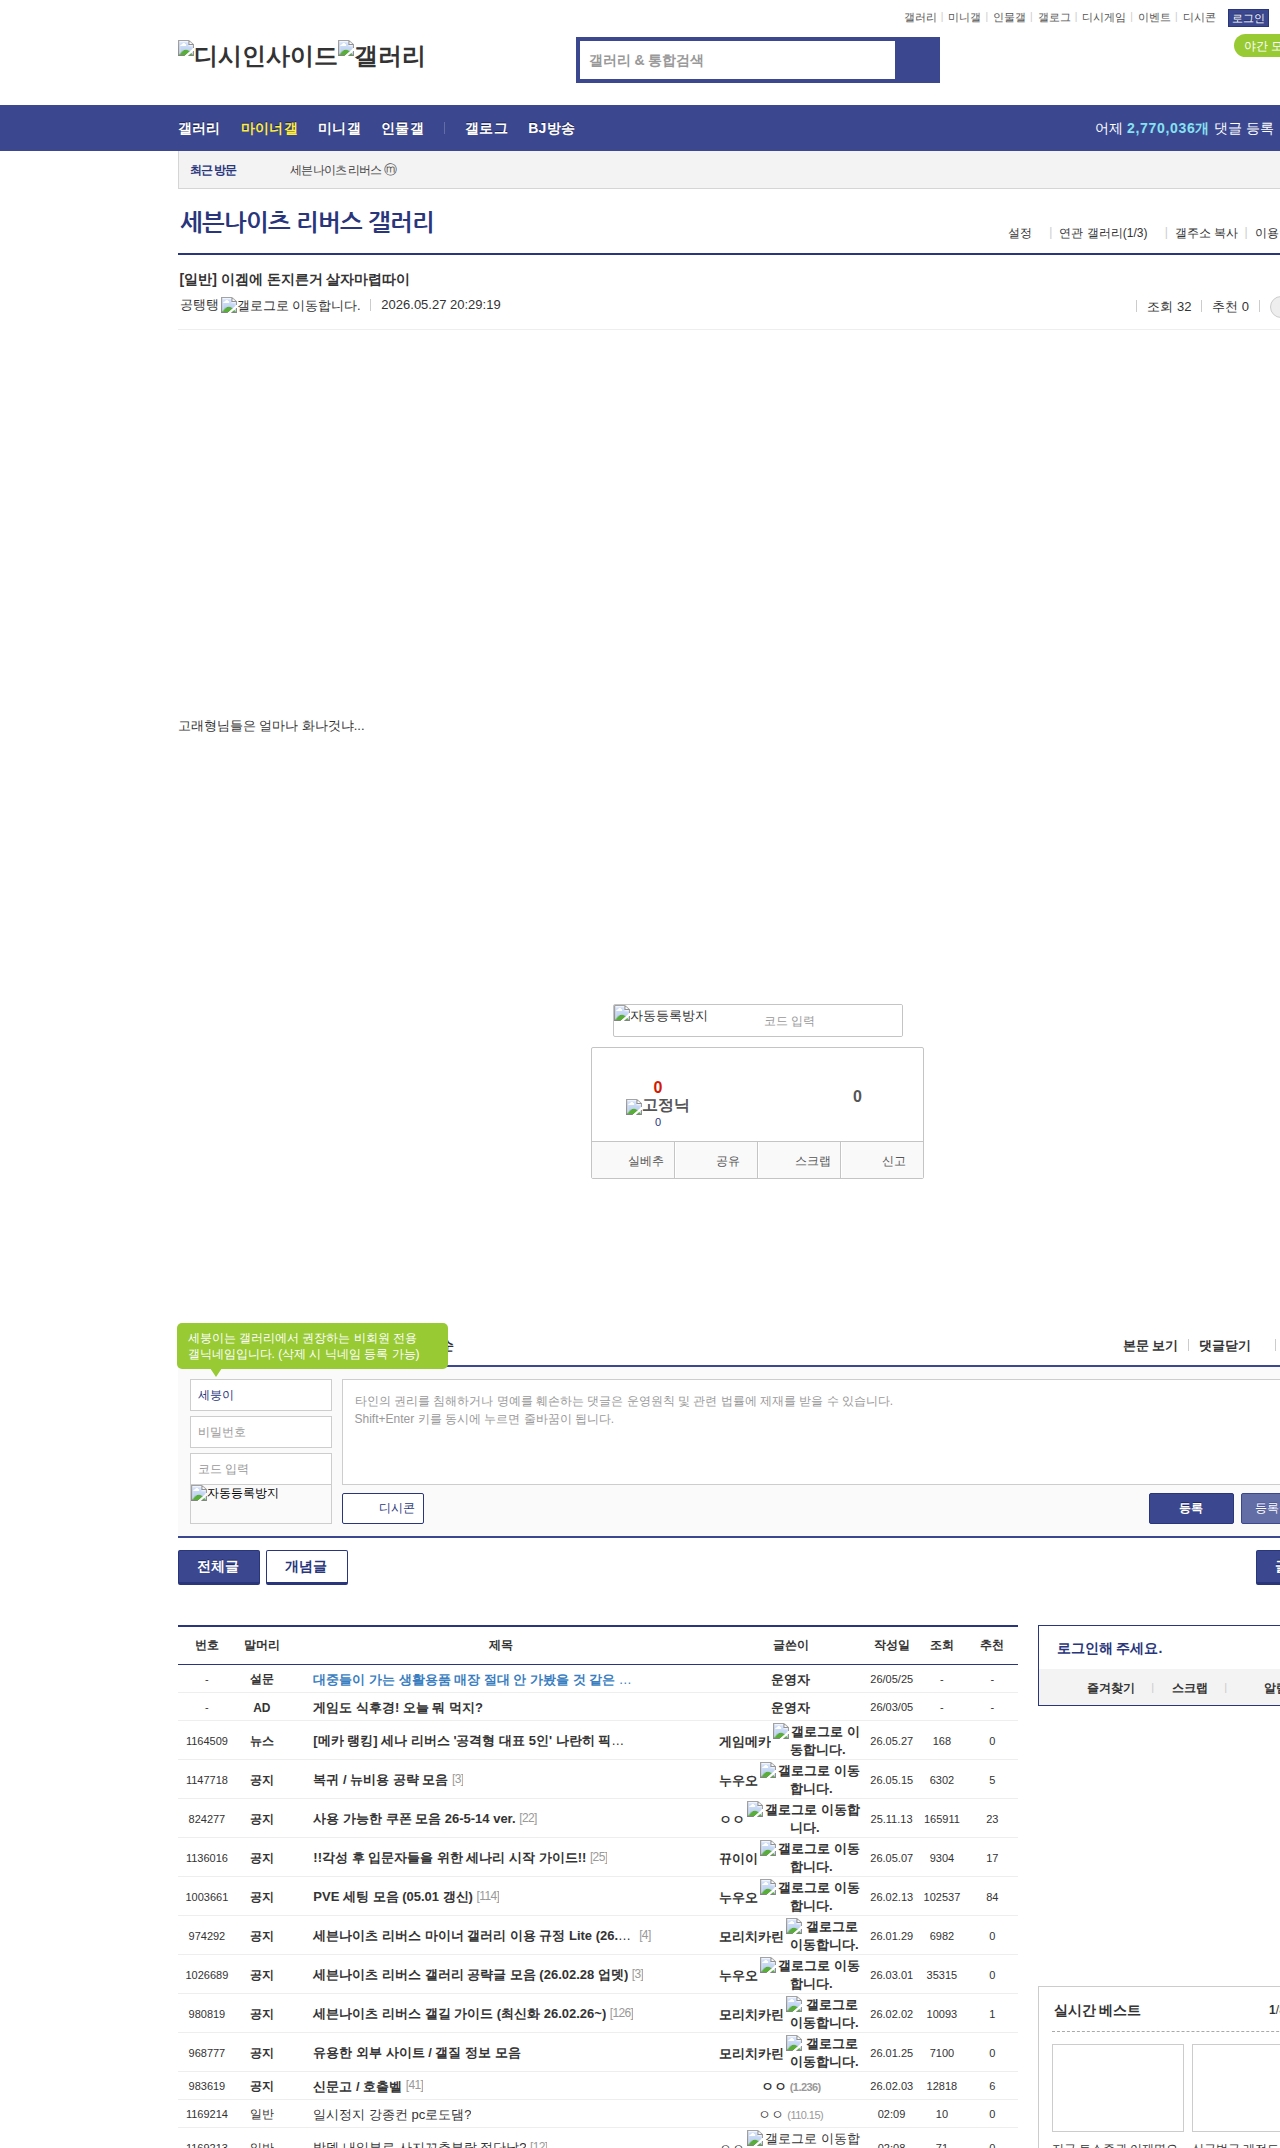Open the AD post '게임도 식후경! 오늘 뭐 먹지?'
The height and width of the screenshot is (2148, 1280).
pyautogui.click(x=398, y=1708)
